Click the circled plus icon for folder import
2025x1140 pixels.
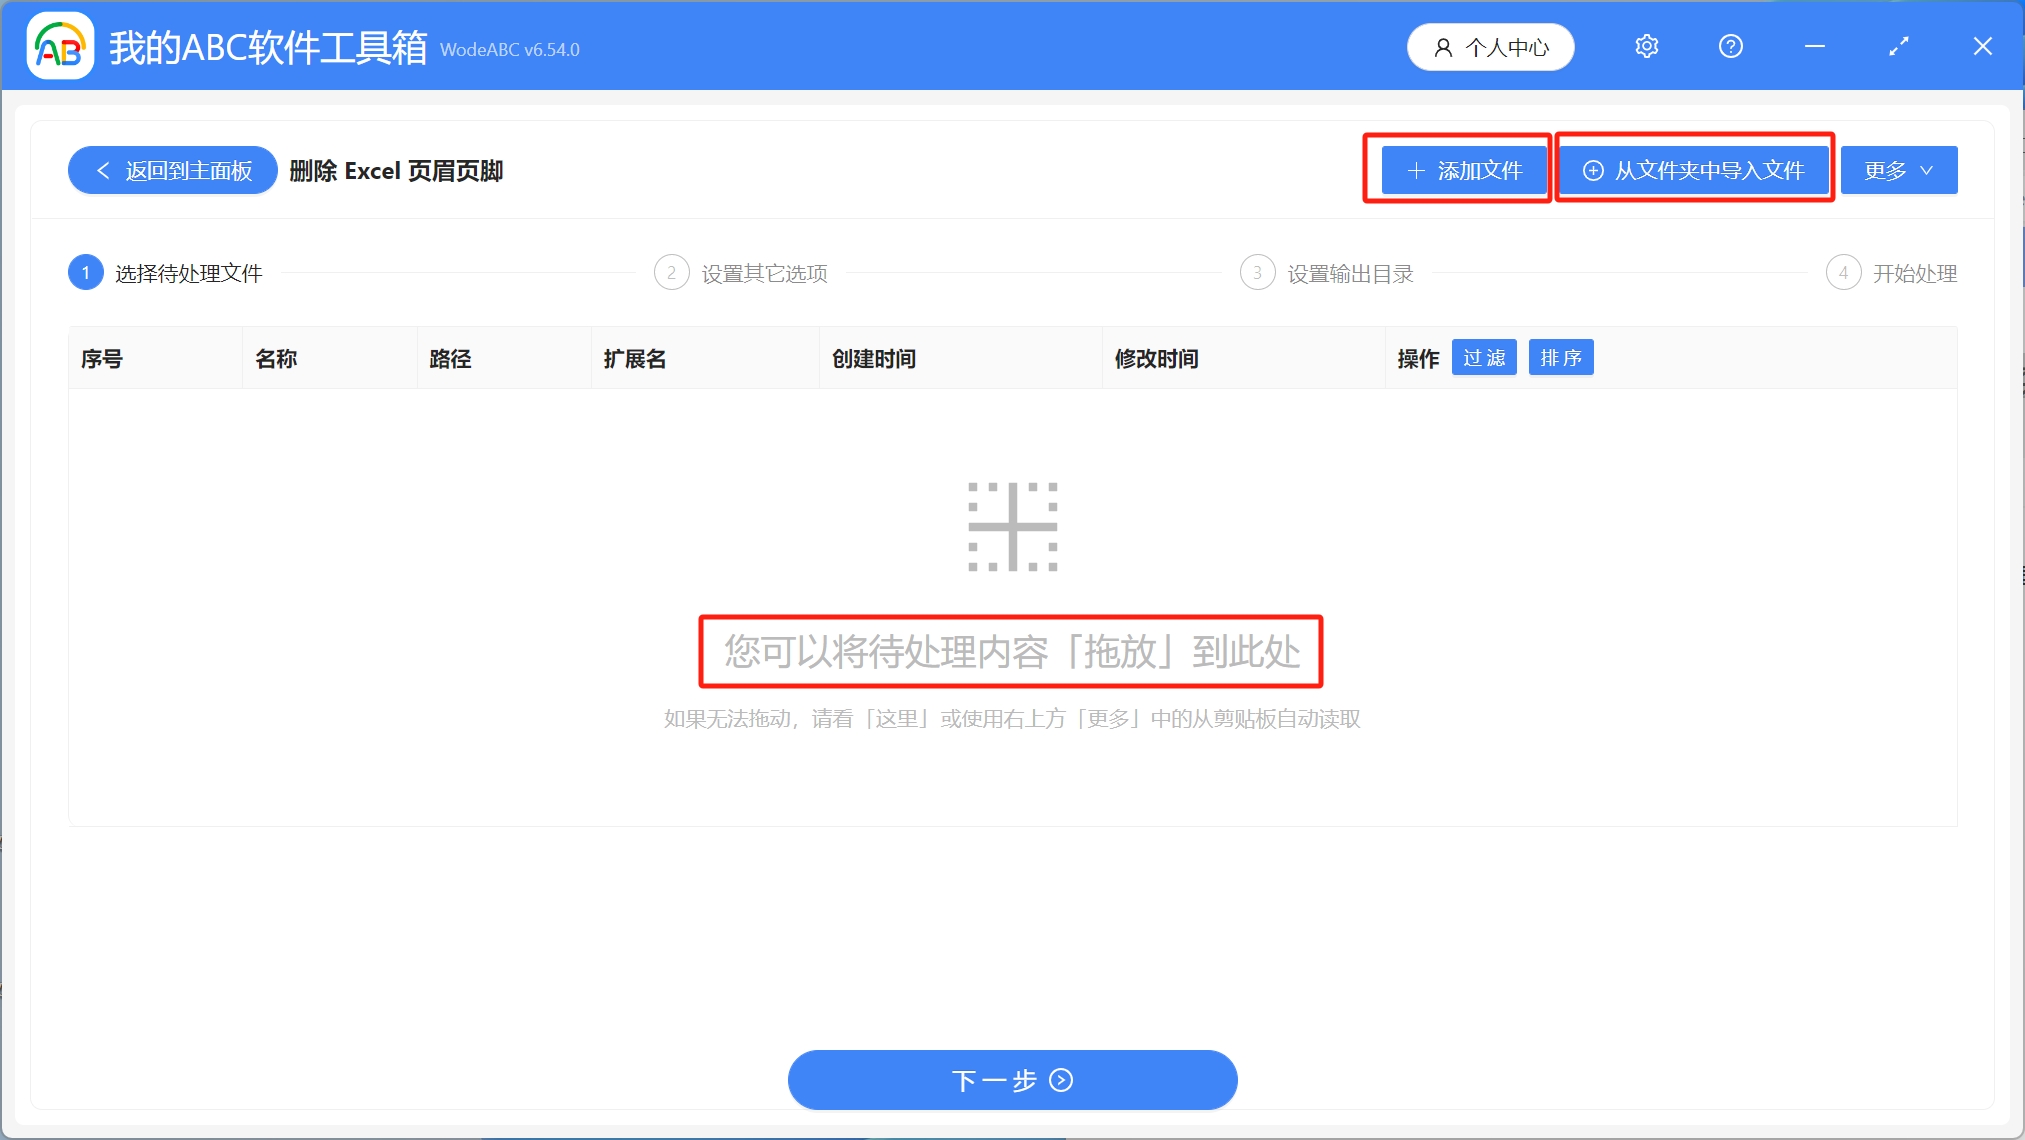[x=1593, y=170]
